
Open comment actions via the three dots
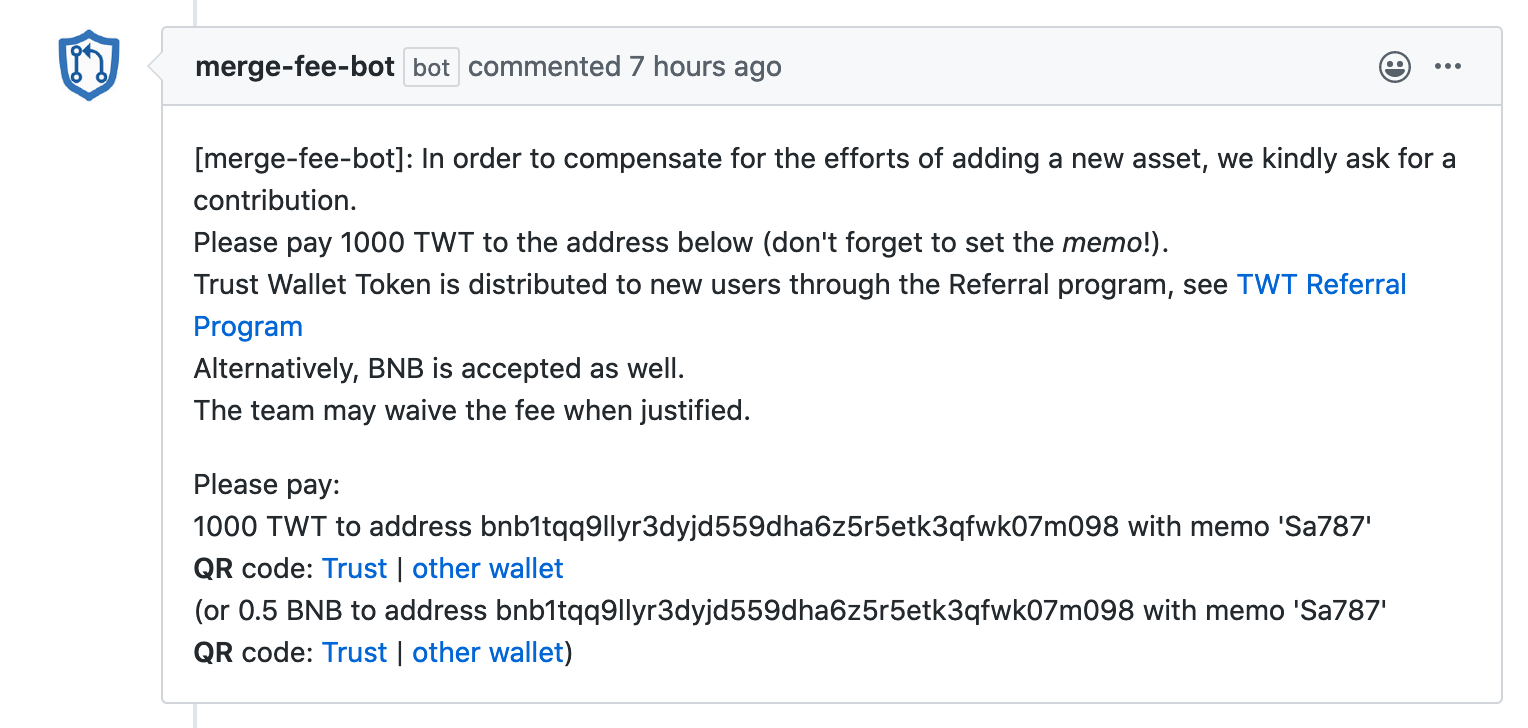[x=1448, y=67]
